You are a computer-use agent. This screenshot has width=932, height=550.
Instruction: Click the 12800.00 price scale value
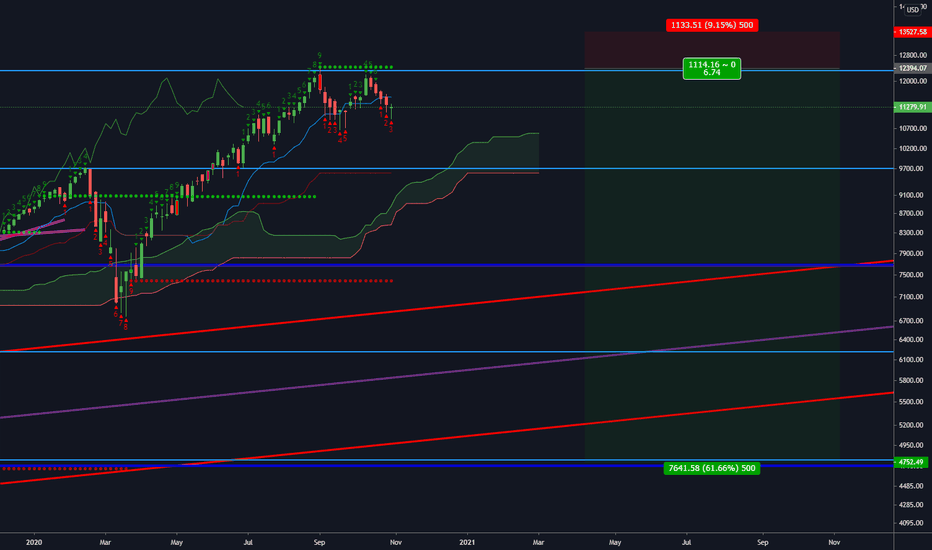click(x=912, y=55)
